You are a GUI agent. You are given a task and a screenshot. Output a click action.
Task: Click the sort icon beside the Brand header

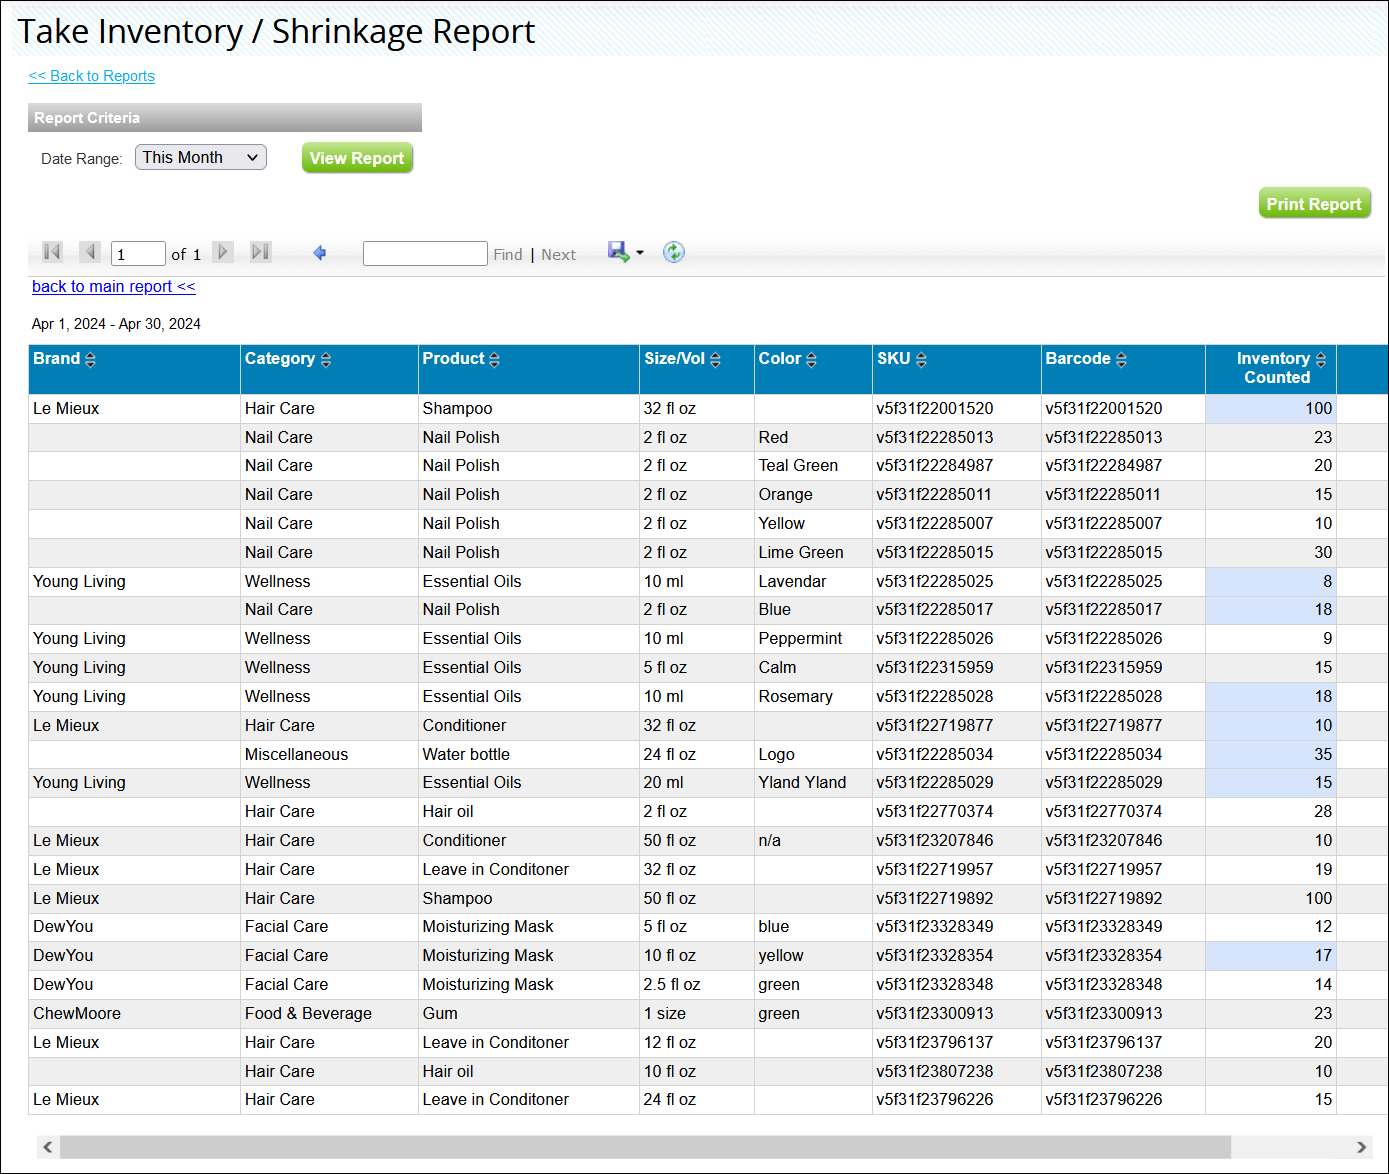pos(91,358)
